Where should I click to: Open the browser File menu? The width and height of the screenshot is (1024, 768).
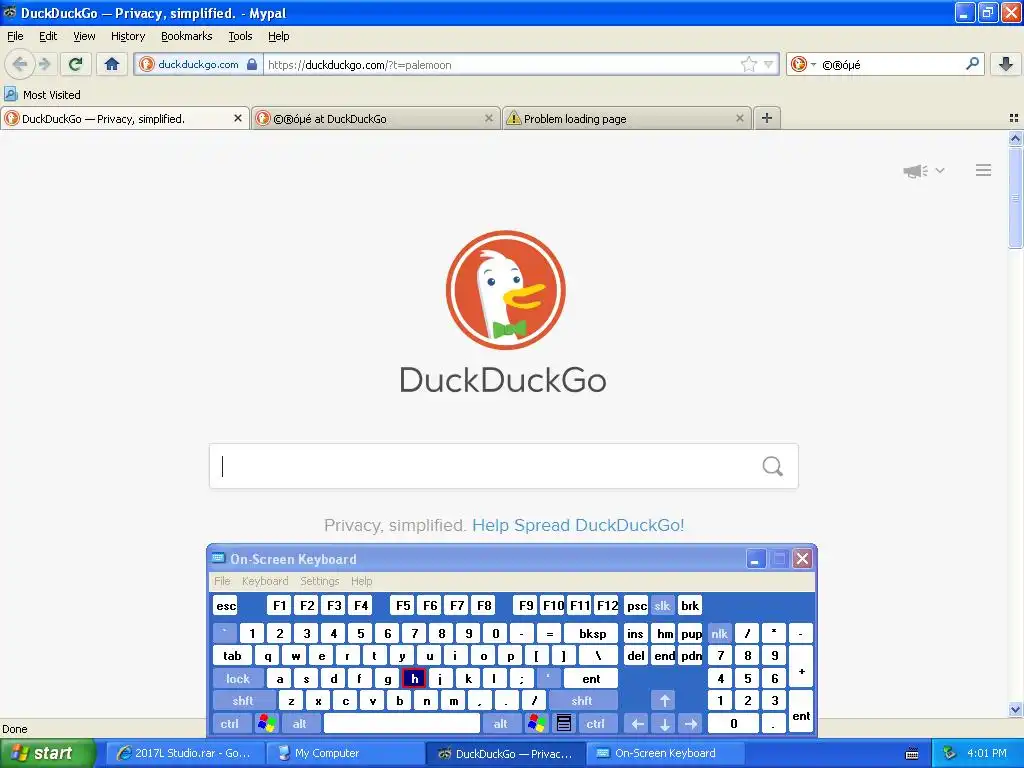[x=15, y=36]
